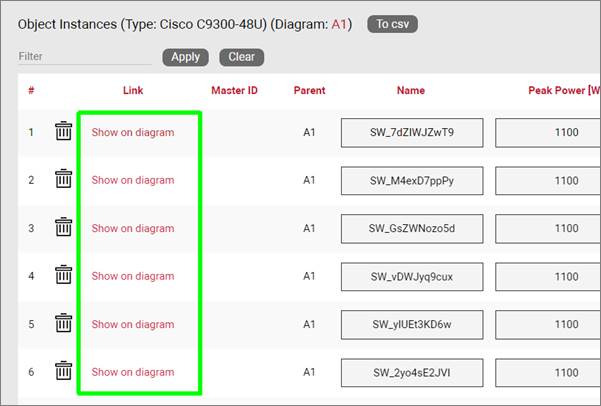Screen dimensions: 601x406
Task: Open the A1 diagram link in header
Action: 339,24
